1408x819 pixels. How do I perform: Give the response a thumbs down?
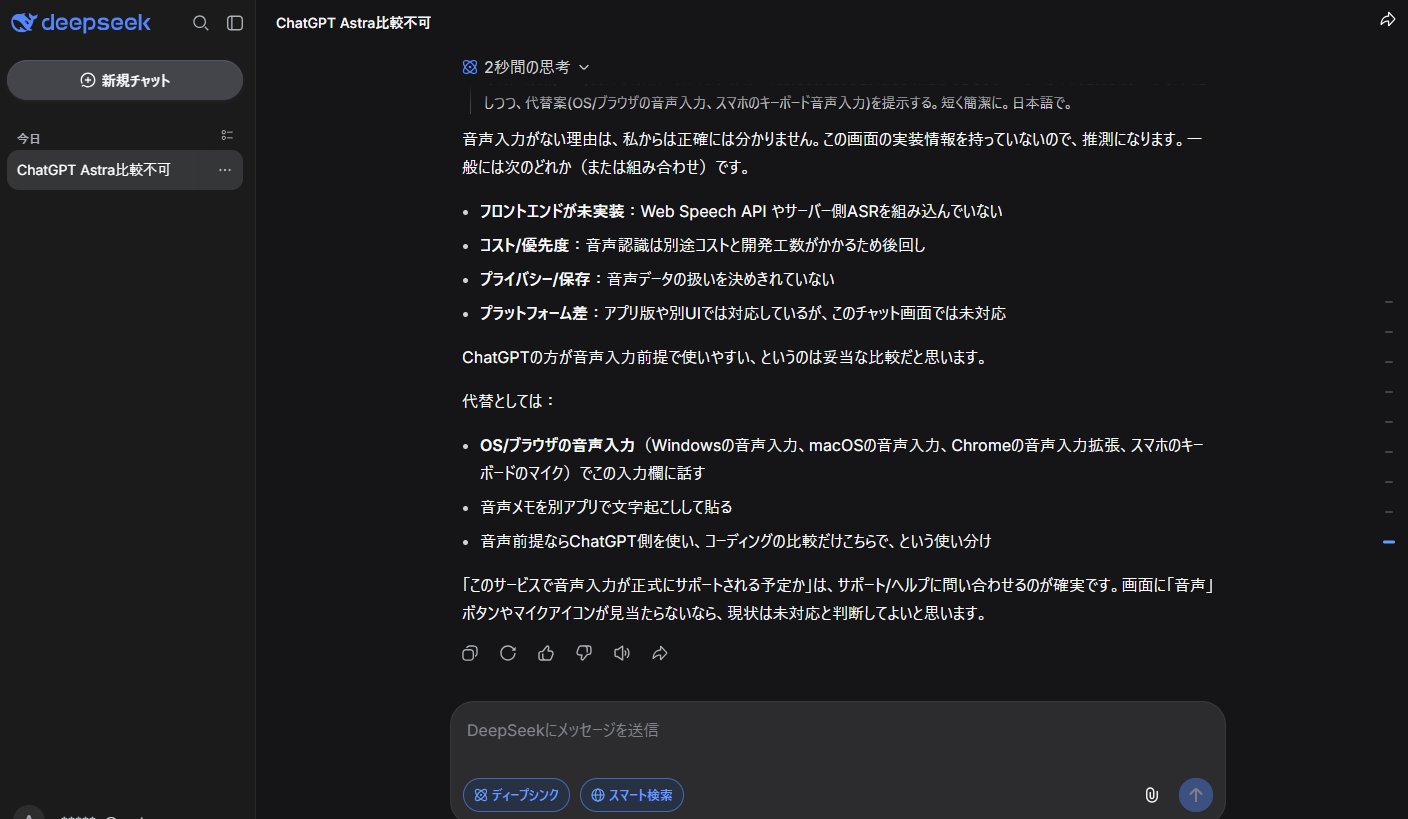(584, 653)
